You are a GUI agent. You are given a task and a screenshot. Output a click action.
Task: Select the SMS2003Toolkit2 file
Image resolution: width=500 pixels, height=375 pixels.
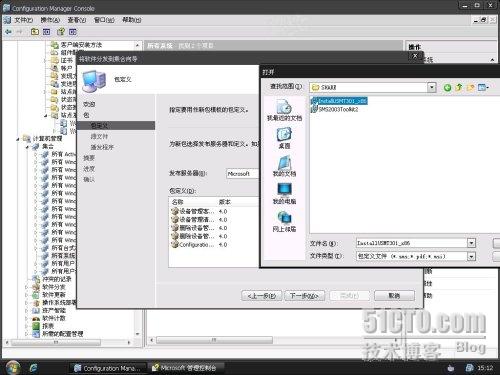(335, 109)
